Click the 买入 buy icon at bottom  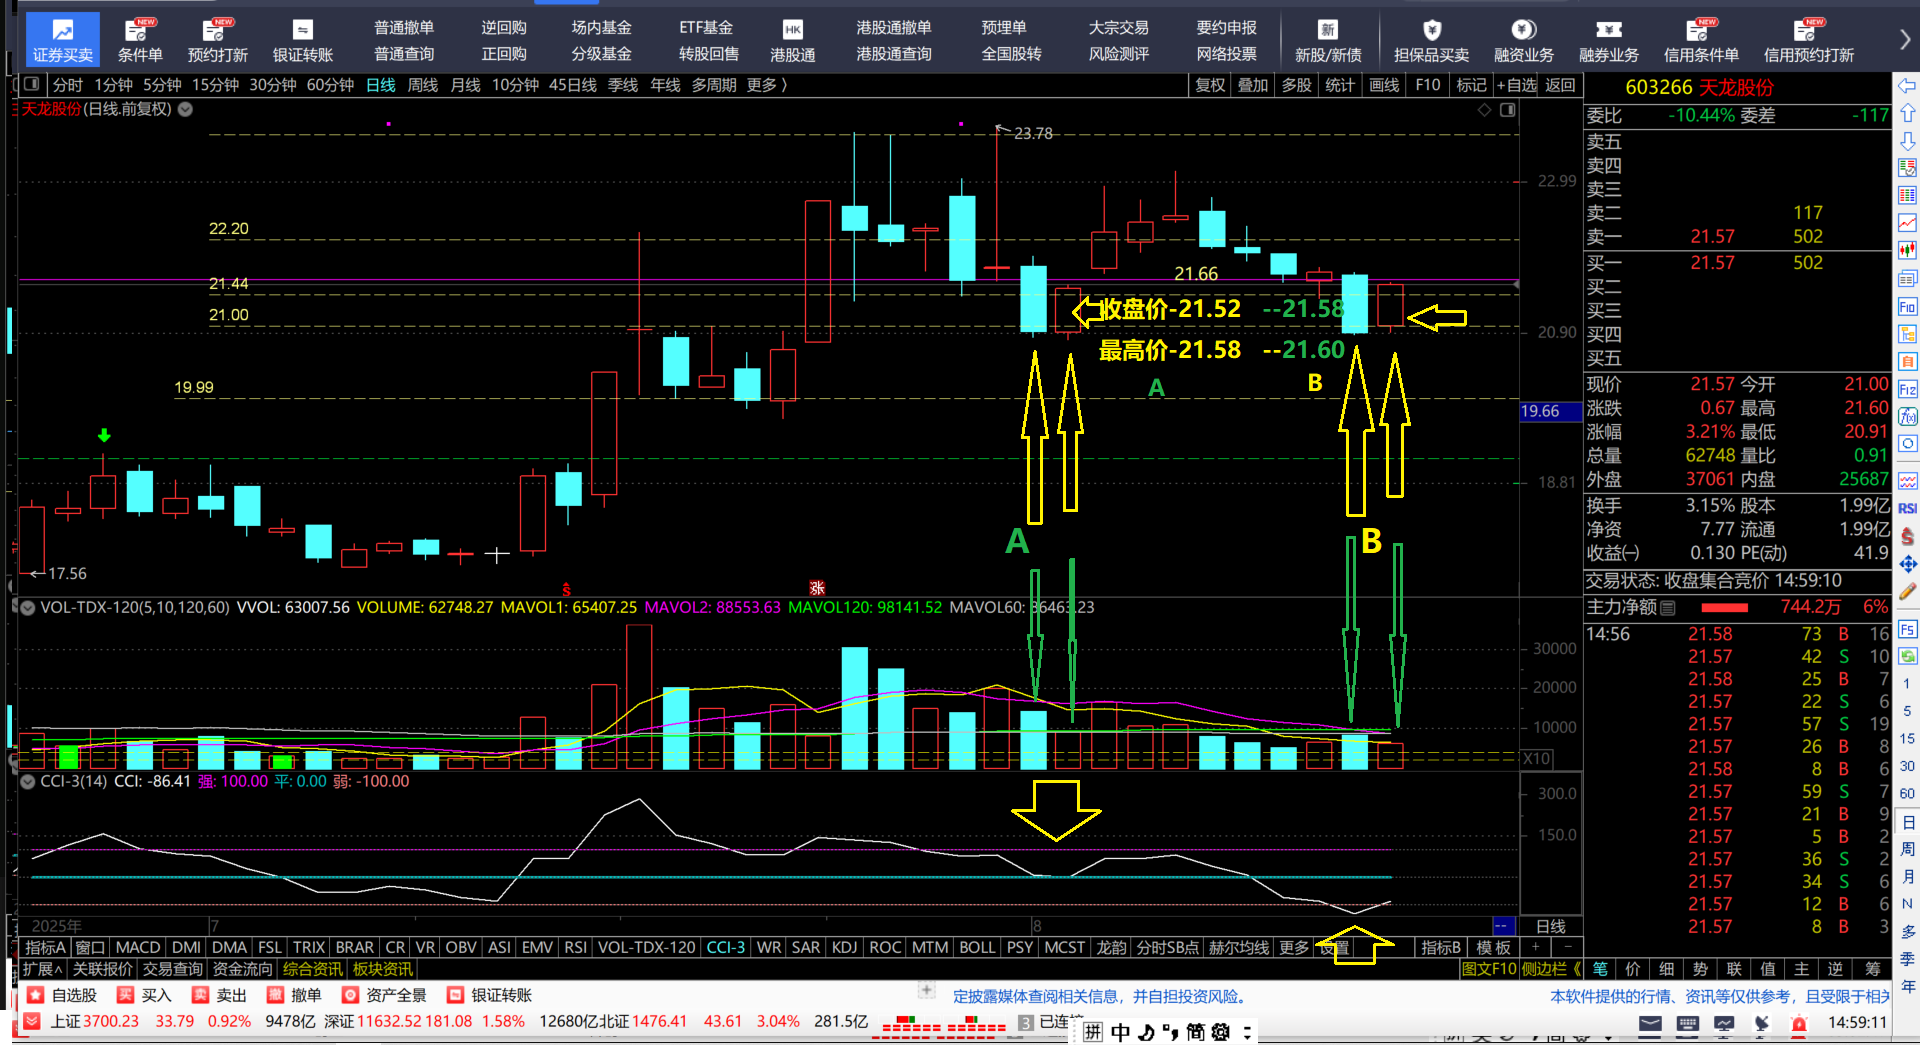[x=125, y=995]
